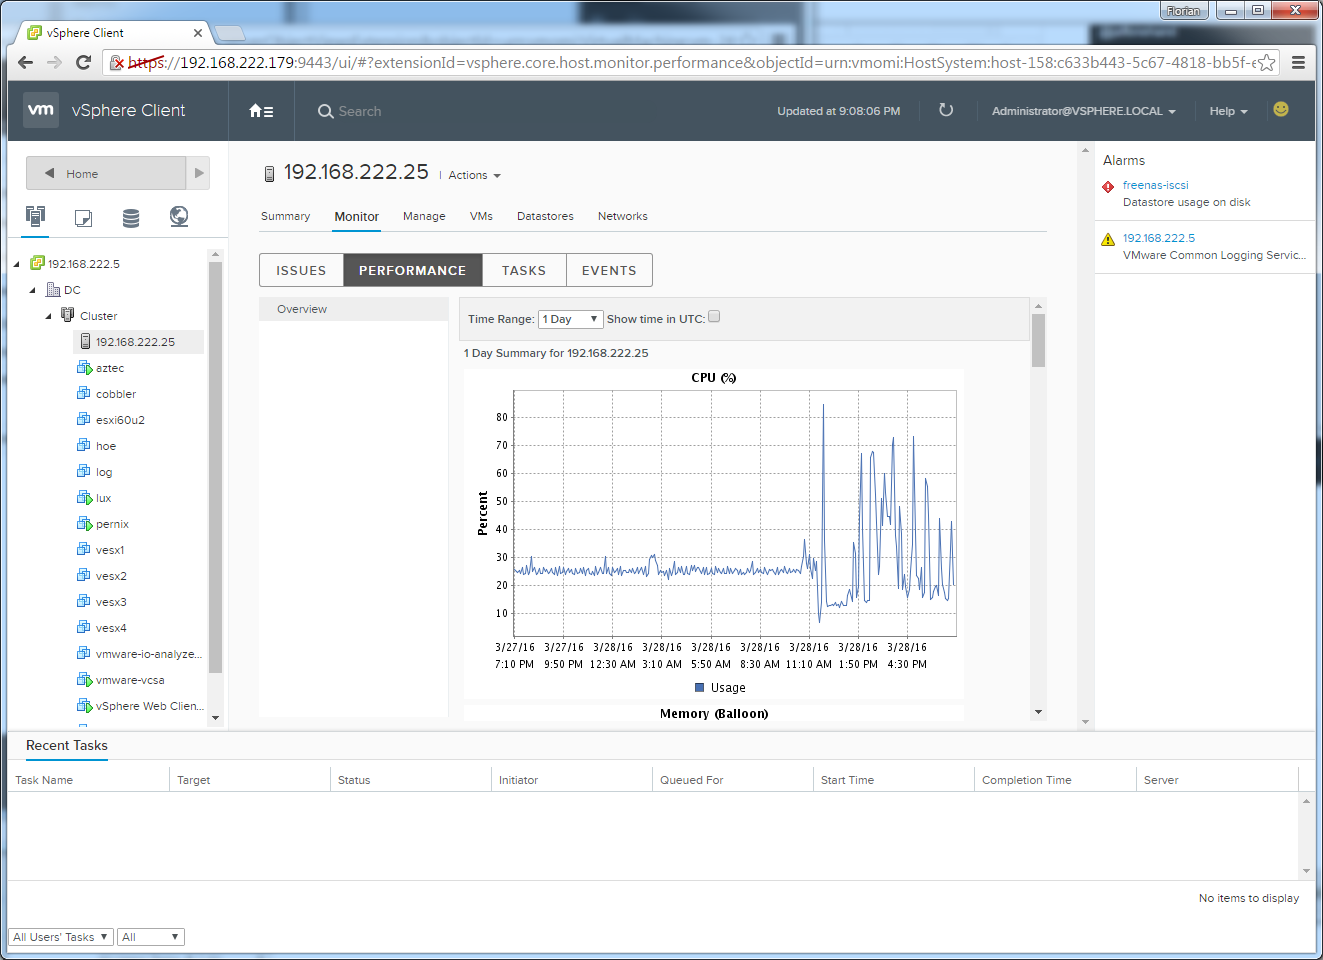
Task: Open the Time Range dropdown
Action: pos(570,319)
